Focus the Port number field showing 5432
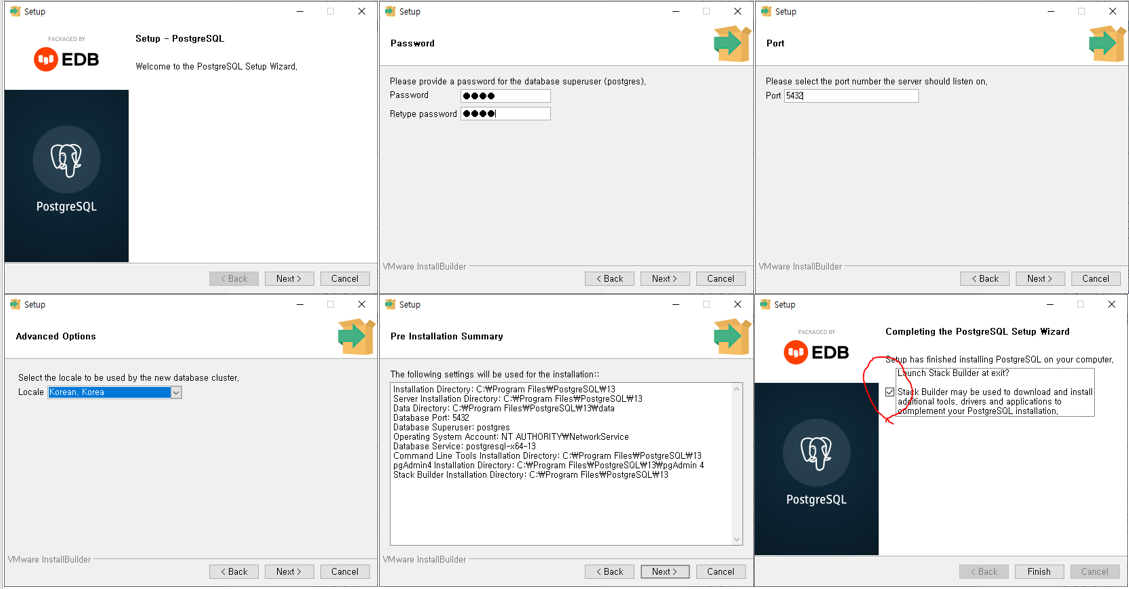1129x589 pixels. tap(851, 96)
